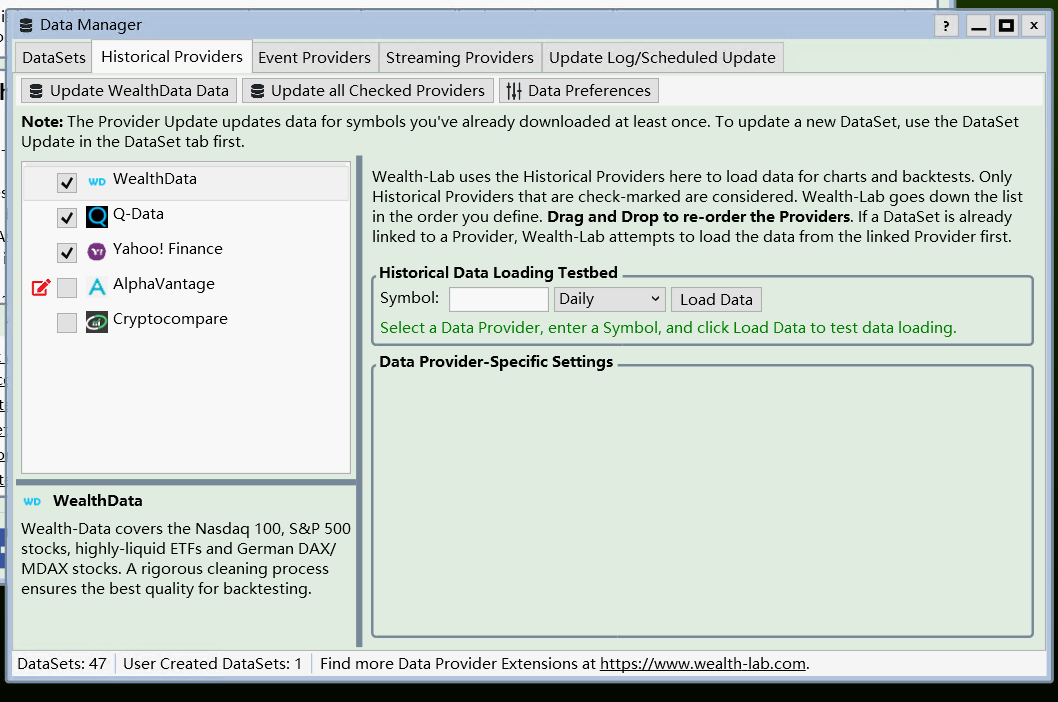This screenshot has width=1058, height=702.
Task: Click the AlphaVantage letter A icon
Action: [x=96, y=287]
